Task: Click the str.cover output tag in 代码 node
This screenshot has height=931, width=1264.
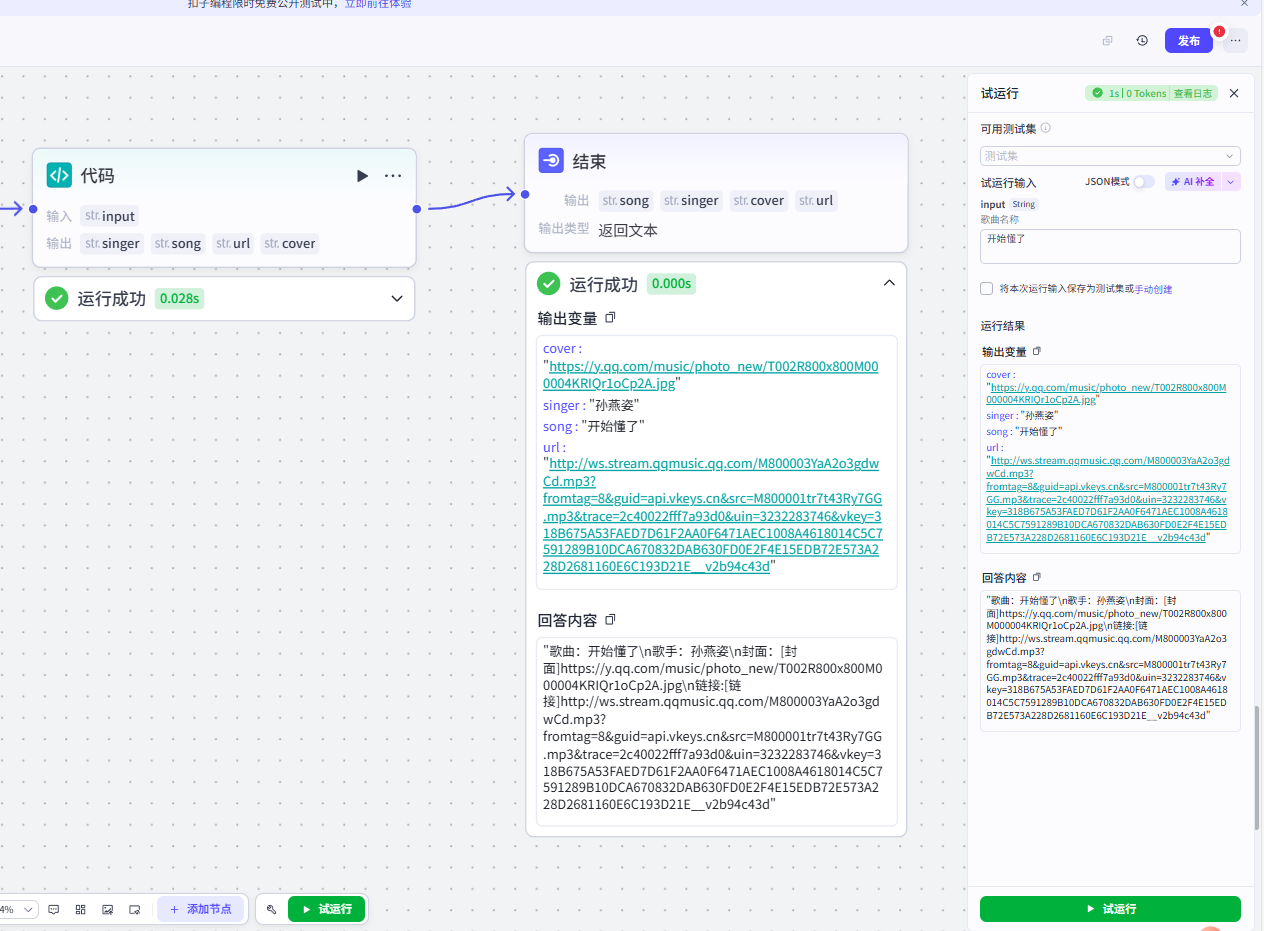Action: click(x=290, y=243)
